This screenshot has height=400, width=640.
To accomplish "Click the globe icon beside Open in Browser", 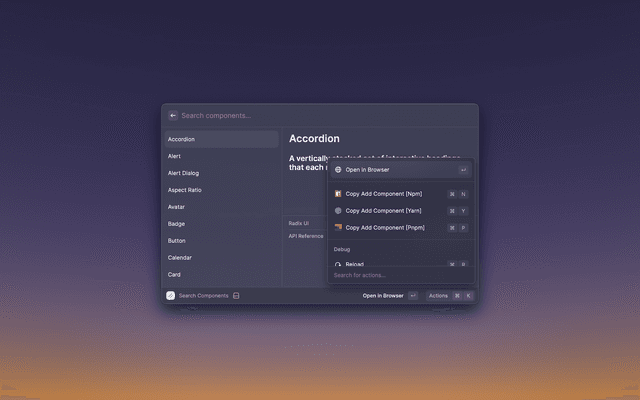I will coord(338,170).
